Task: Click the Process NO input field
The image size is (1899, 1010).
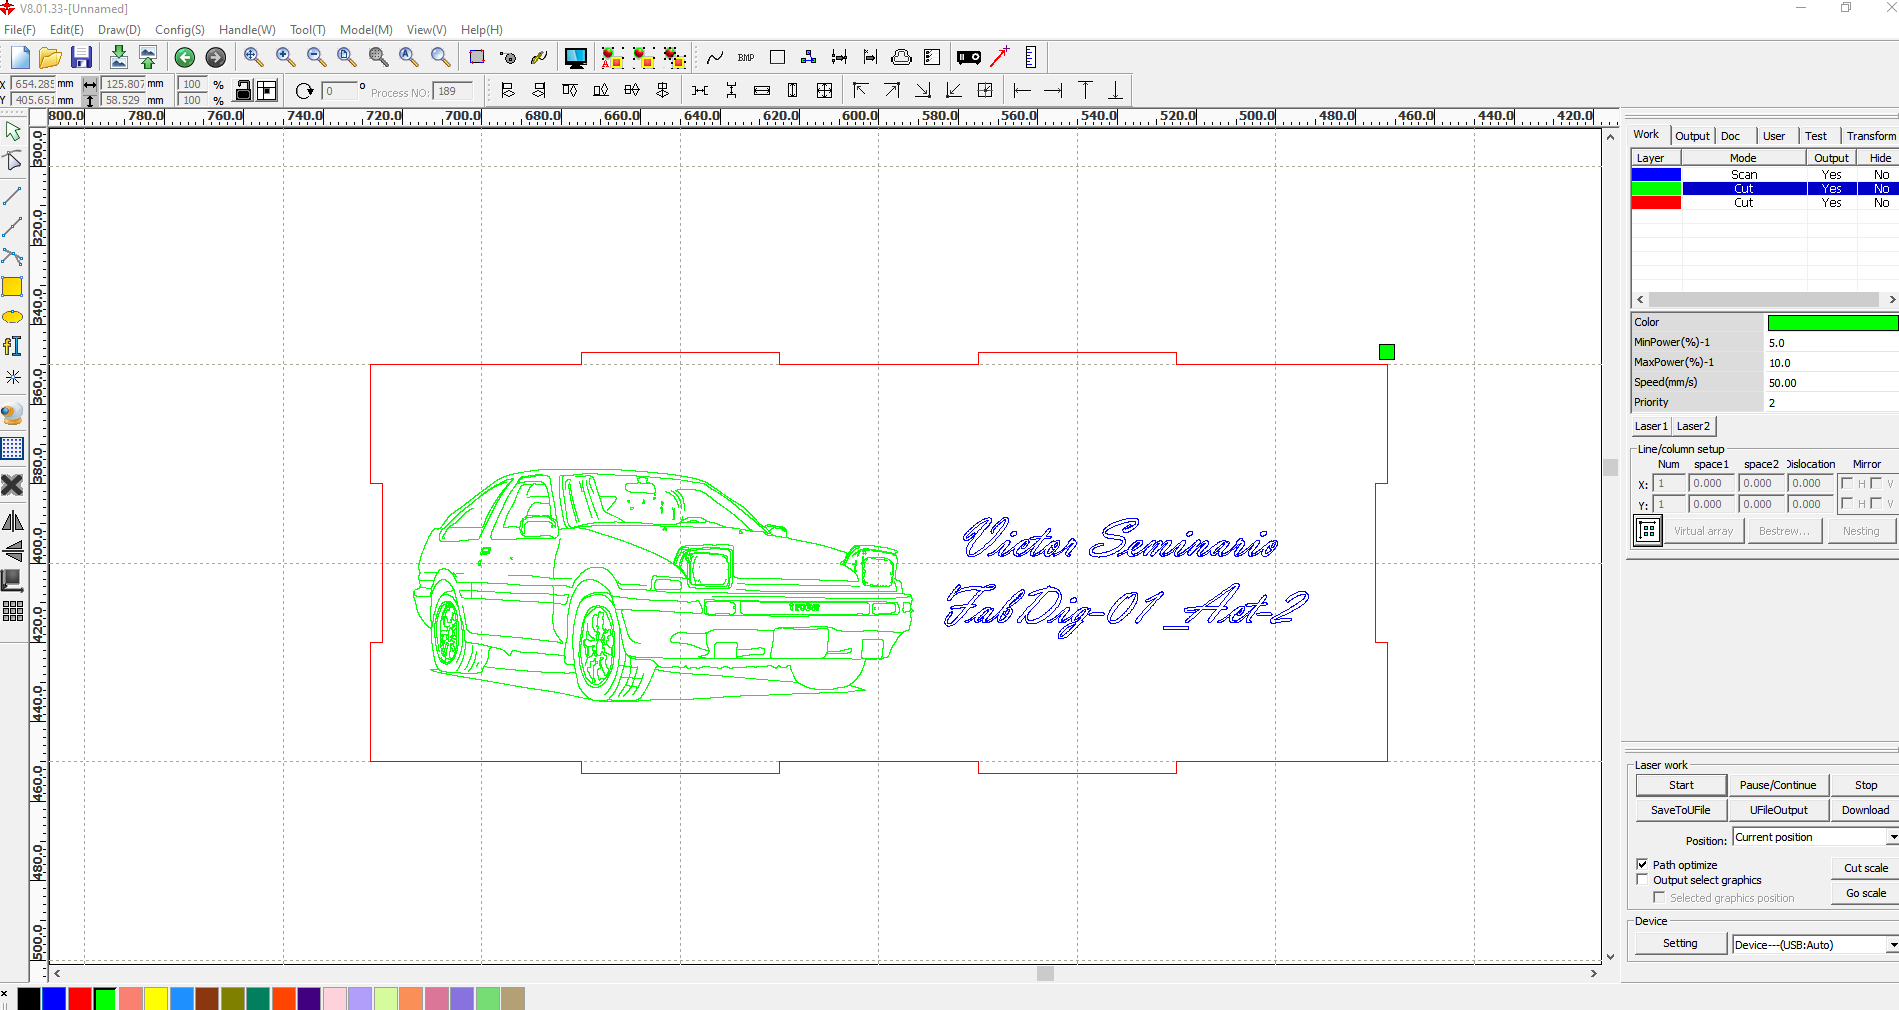Action: coord(452,91)
